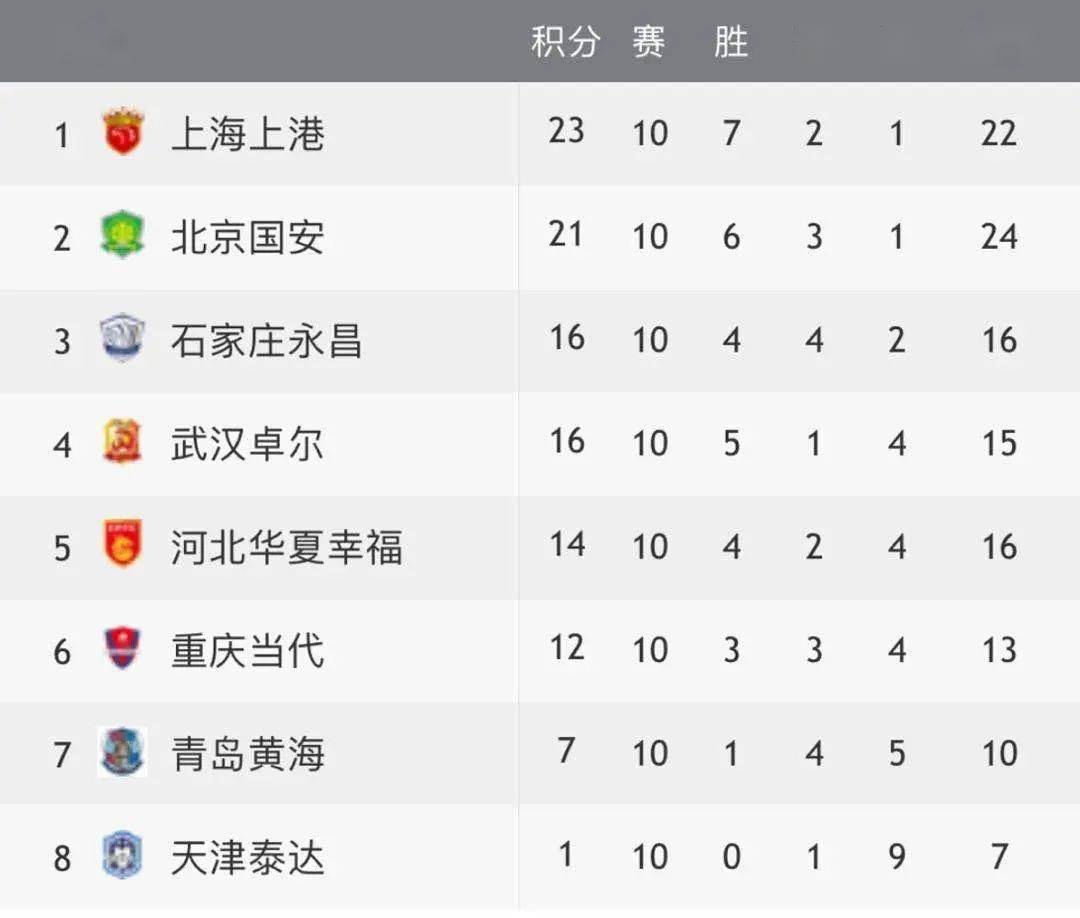Sort by the 积分 column header
This screenshot has width=1080, height=918.
565,41
